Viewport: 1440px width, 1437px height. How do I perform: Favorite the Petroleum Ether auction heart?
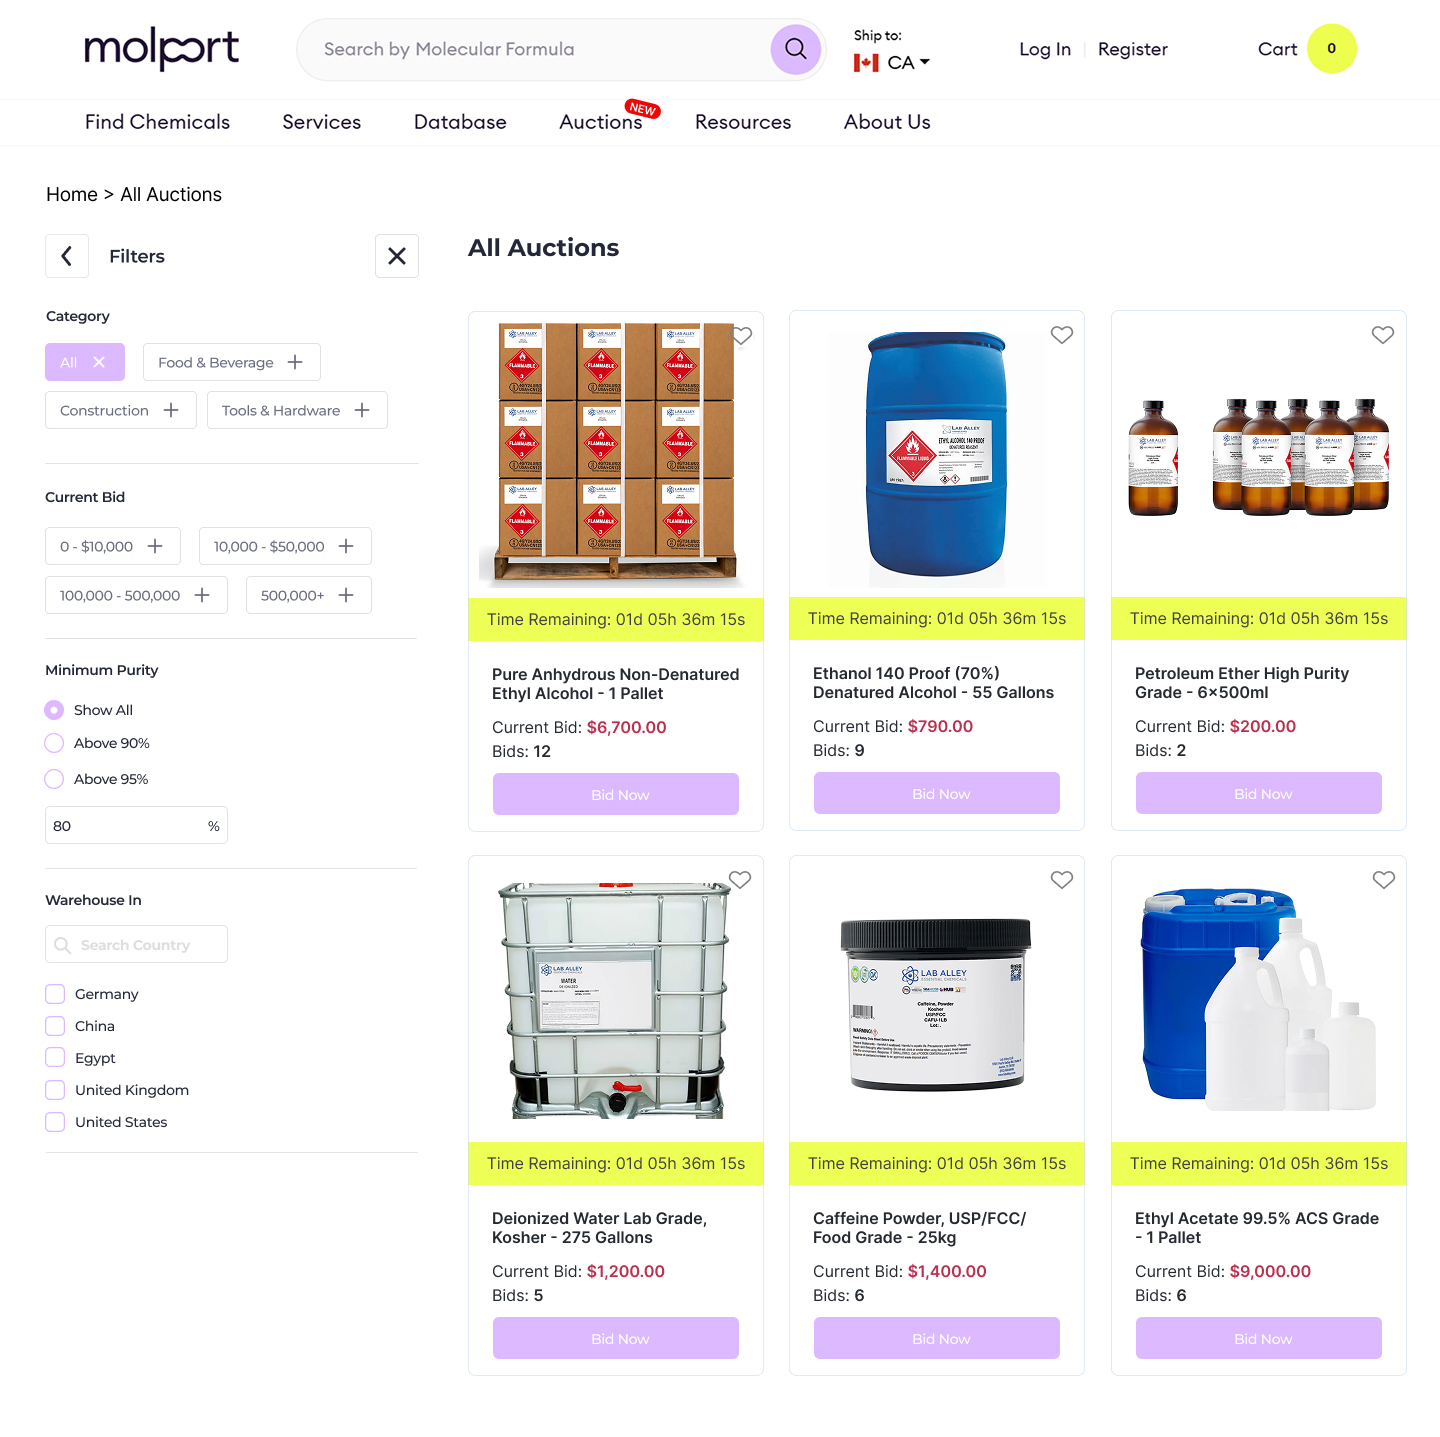1383,335
